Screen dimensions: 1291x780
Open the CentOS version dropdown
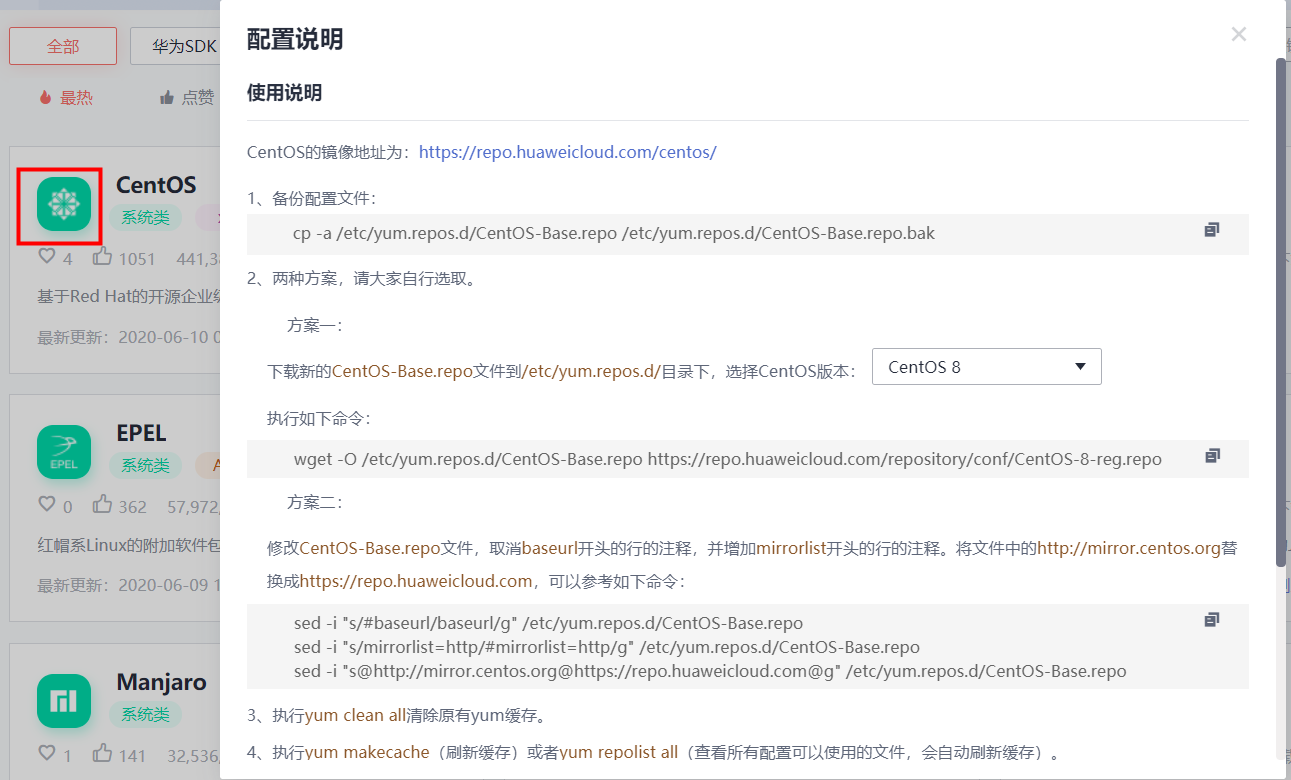tap(986, 367)
